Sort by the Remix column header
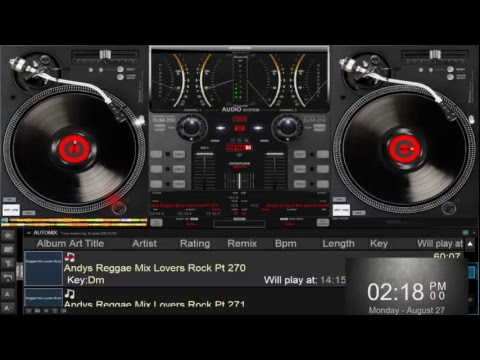Screen dimensions: 480x360 pos(242,243)
